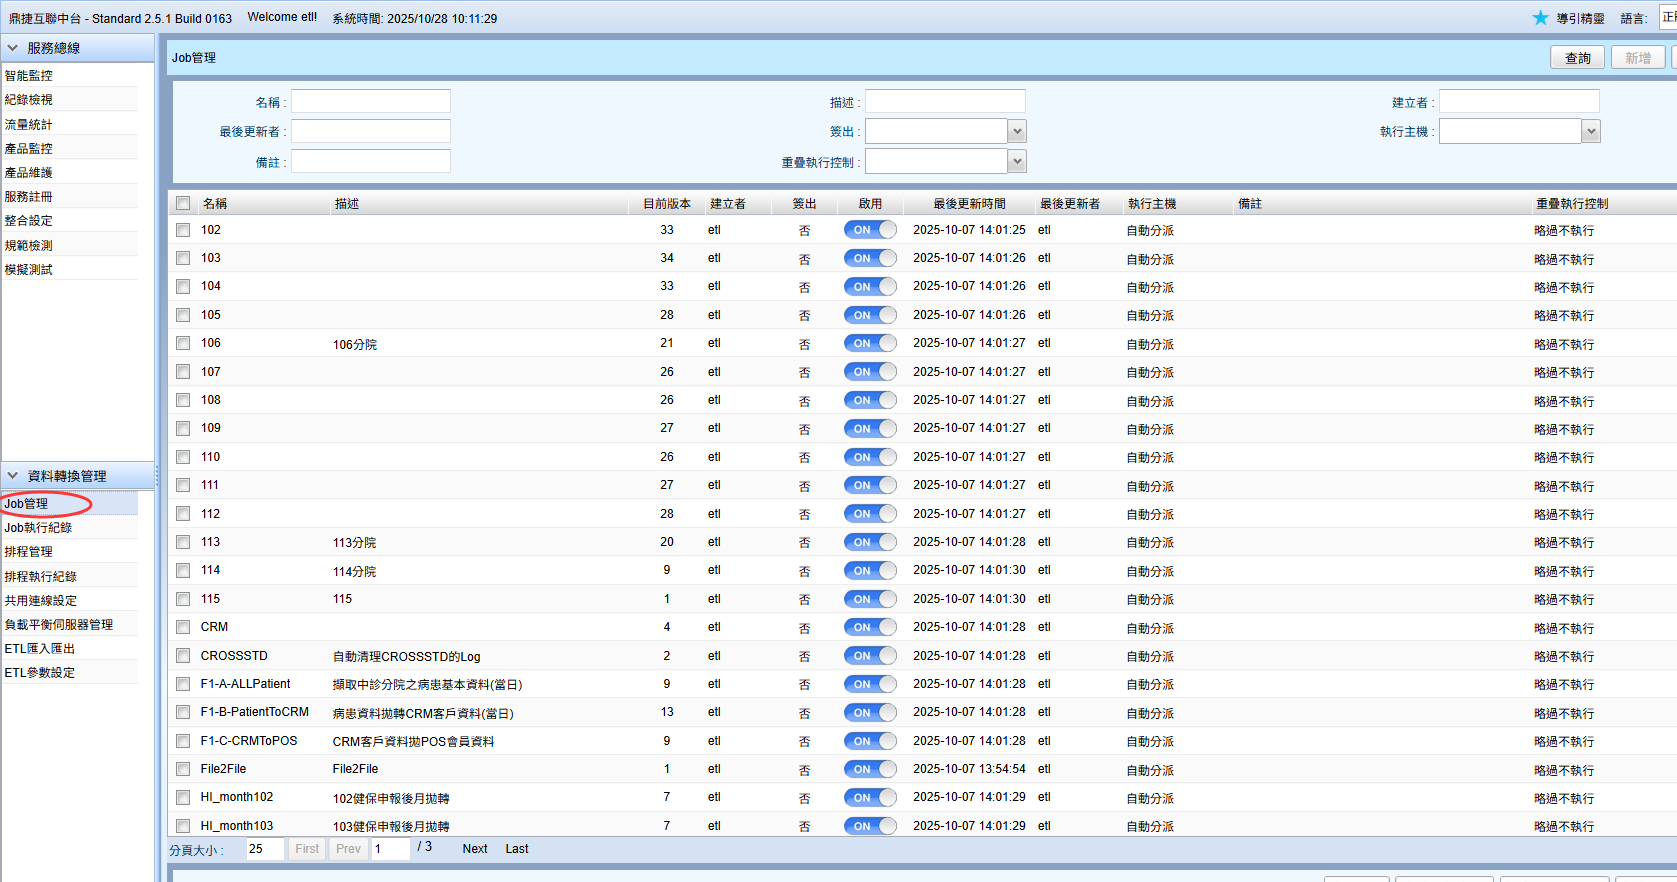Image resolution: width=1677 pixels, height=882 pixels.
Task: Select the CROSSSTD row checkbox
Action: [x=183, y=656]
